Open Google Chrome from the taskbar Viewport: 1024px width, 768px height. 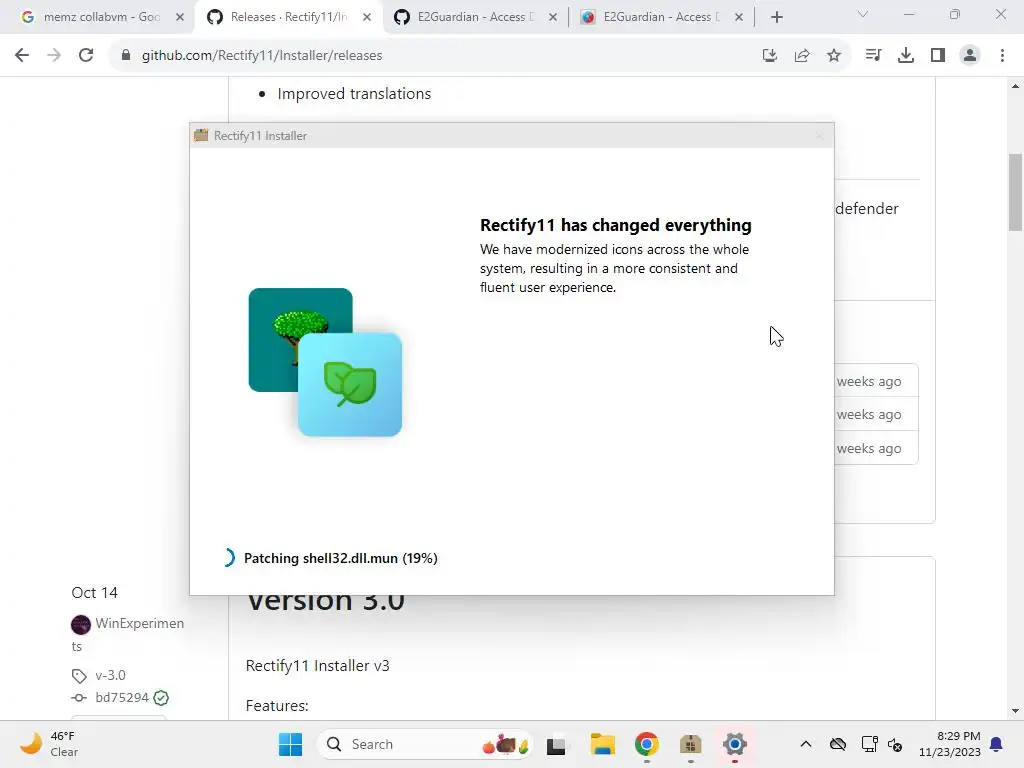[x=647, y=744]
